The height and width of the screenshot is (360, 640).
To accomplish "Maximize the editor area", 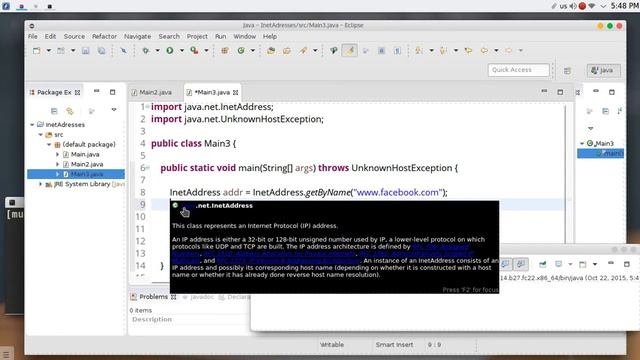I will click(560, 92).
